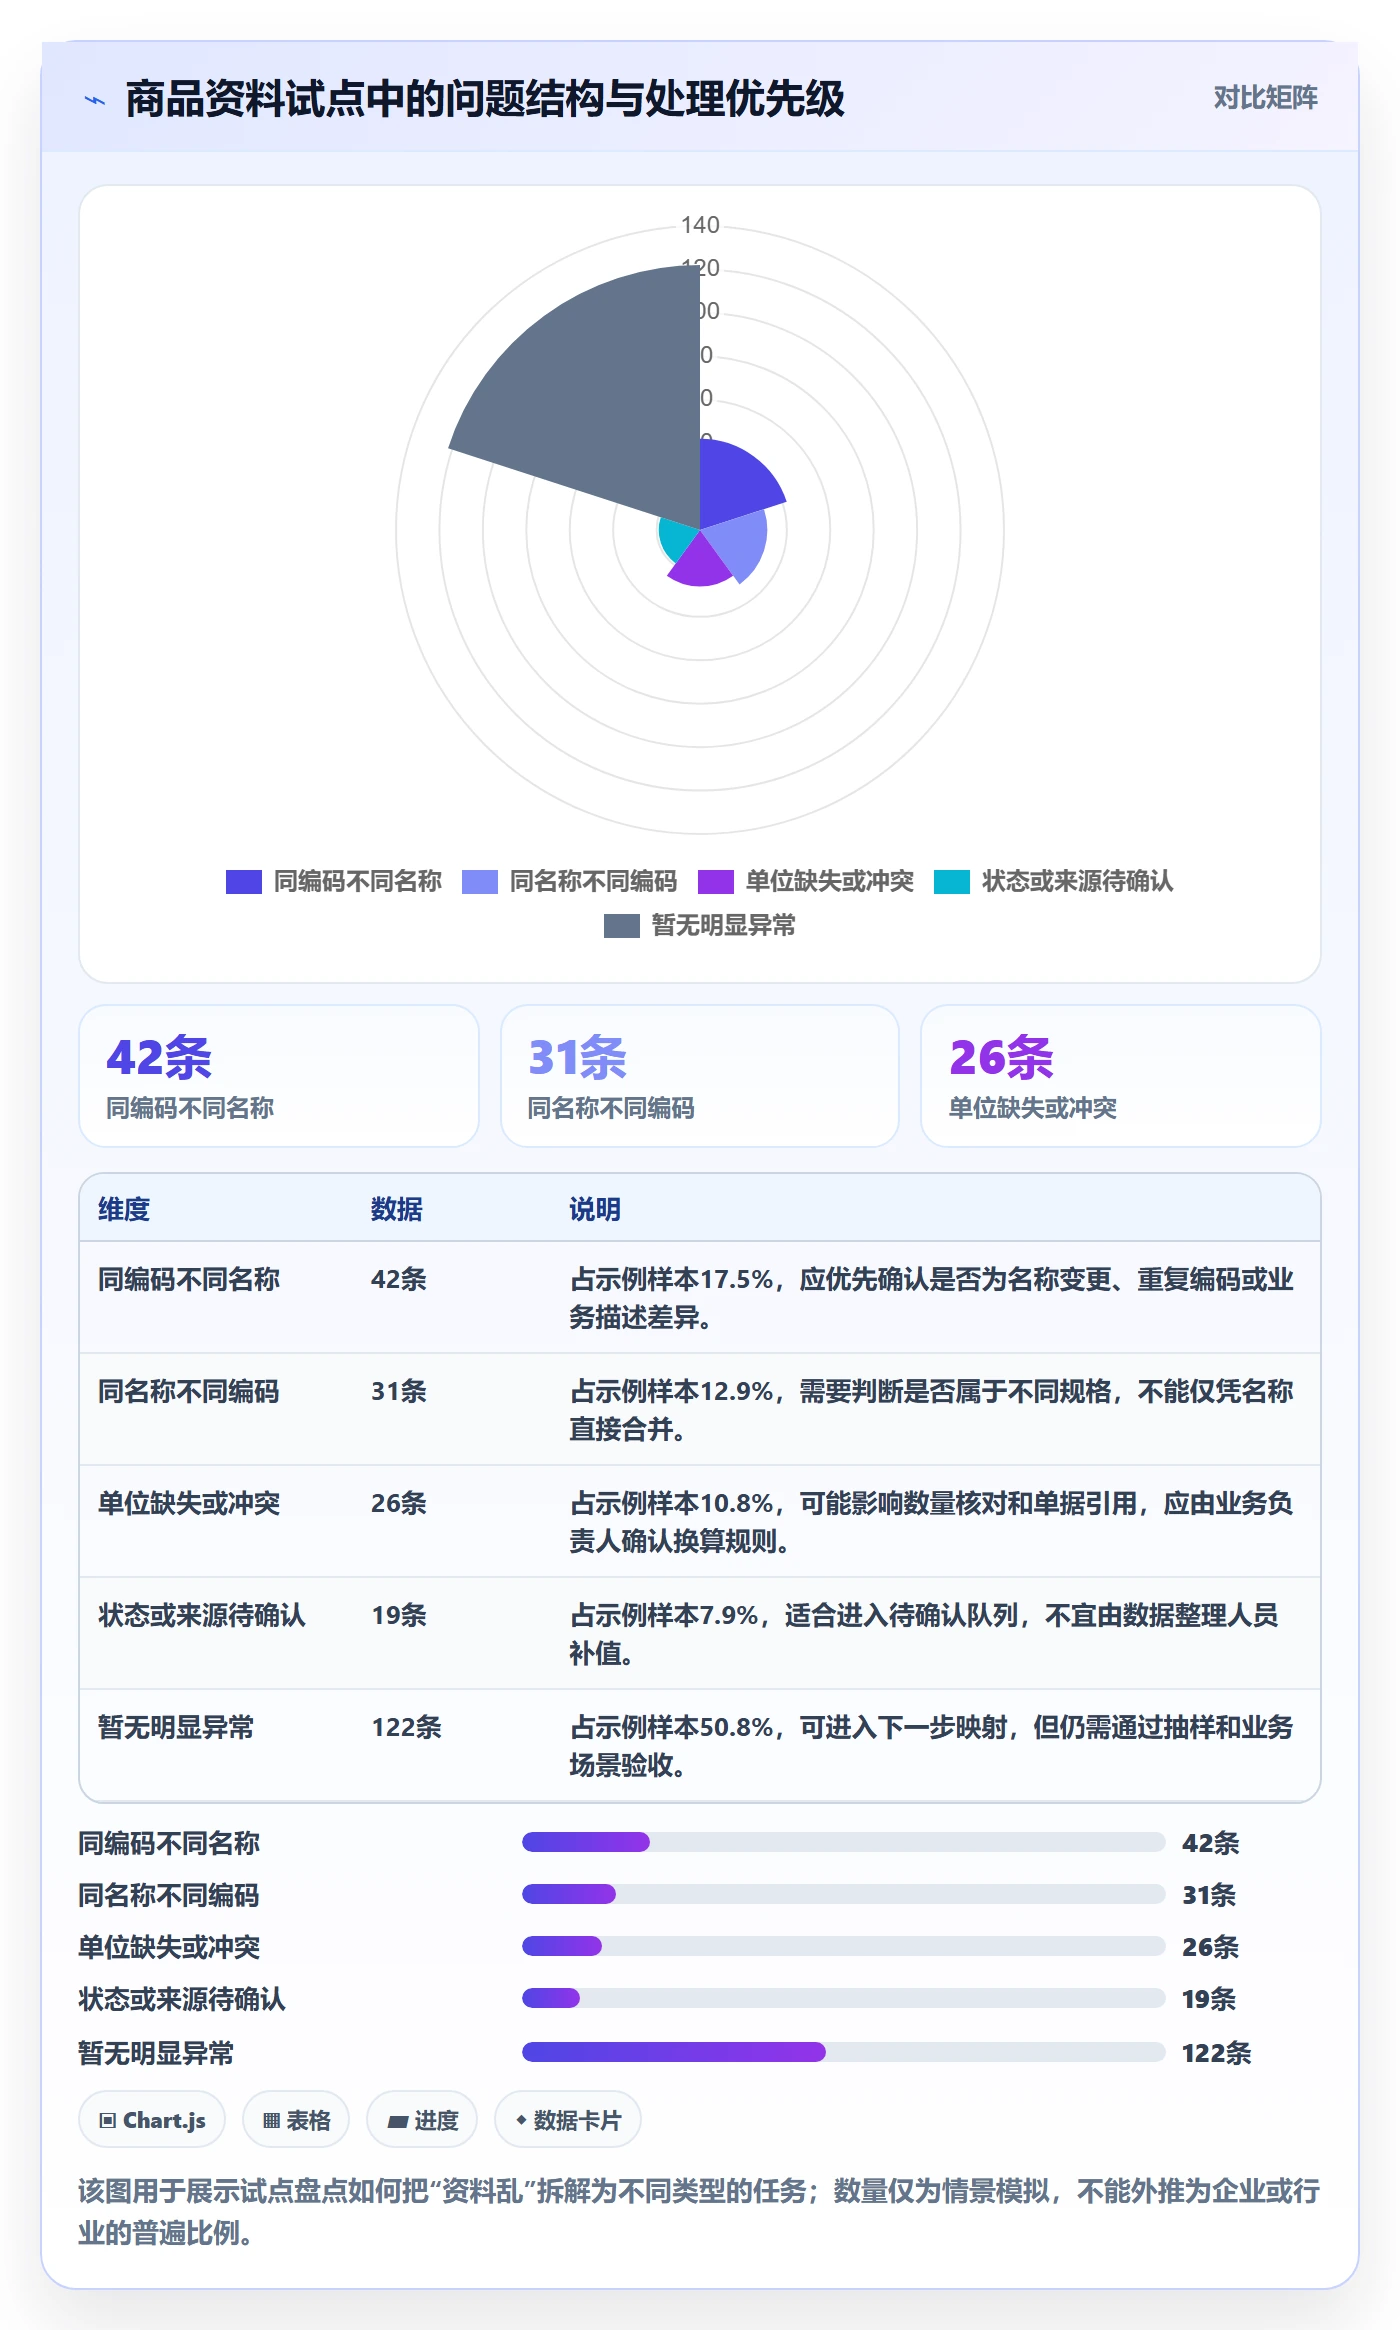Toggle the 同编码不同名称 legend swatch
This screenshot has width=1400, height=2330.
tap(243, 881)
